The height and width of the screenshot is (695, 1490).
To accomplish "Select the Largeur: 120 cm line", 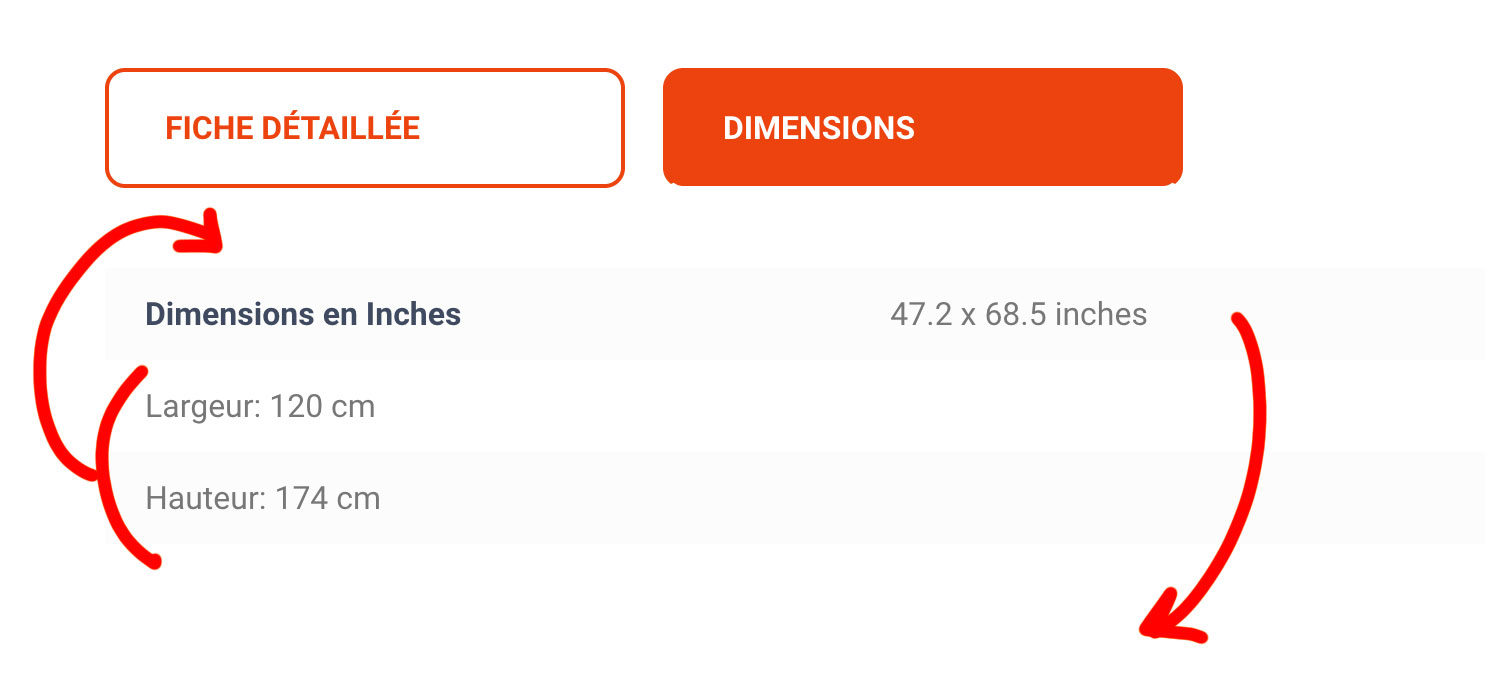I will point(260,407).
